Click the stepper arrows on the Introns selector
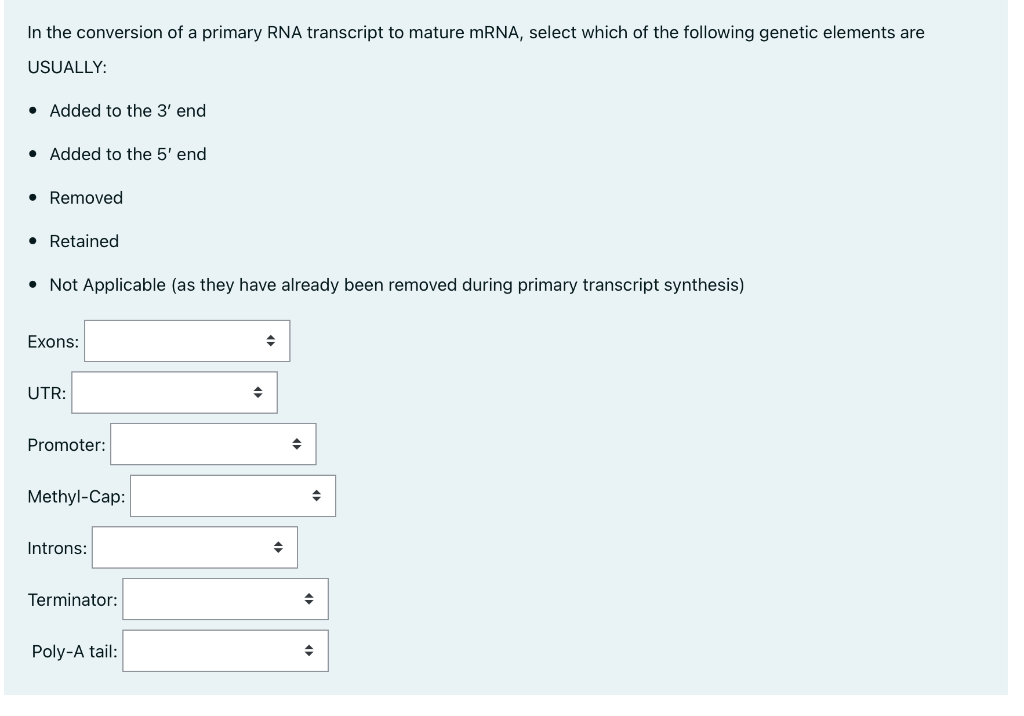Viewport: 1024px width, 716px height. point(278,547)
